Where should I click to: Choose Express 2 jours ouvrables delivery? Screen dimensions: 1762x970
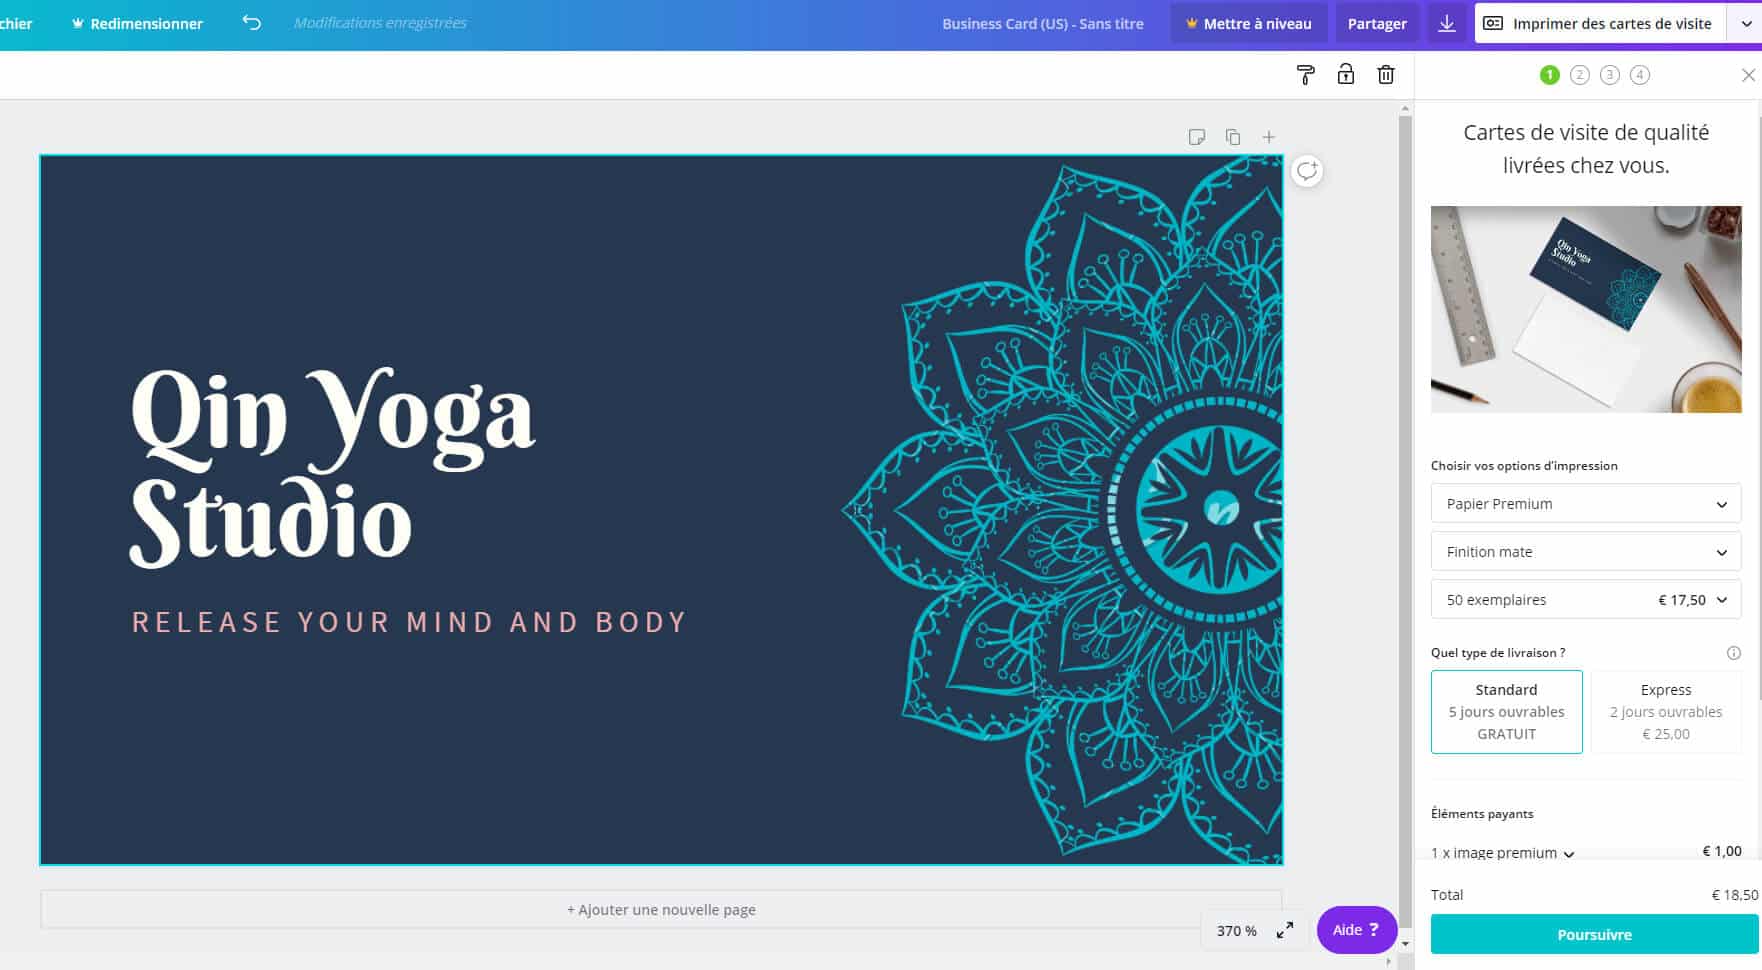tap(1666, 712)
